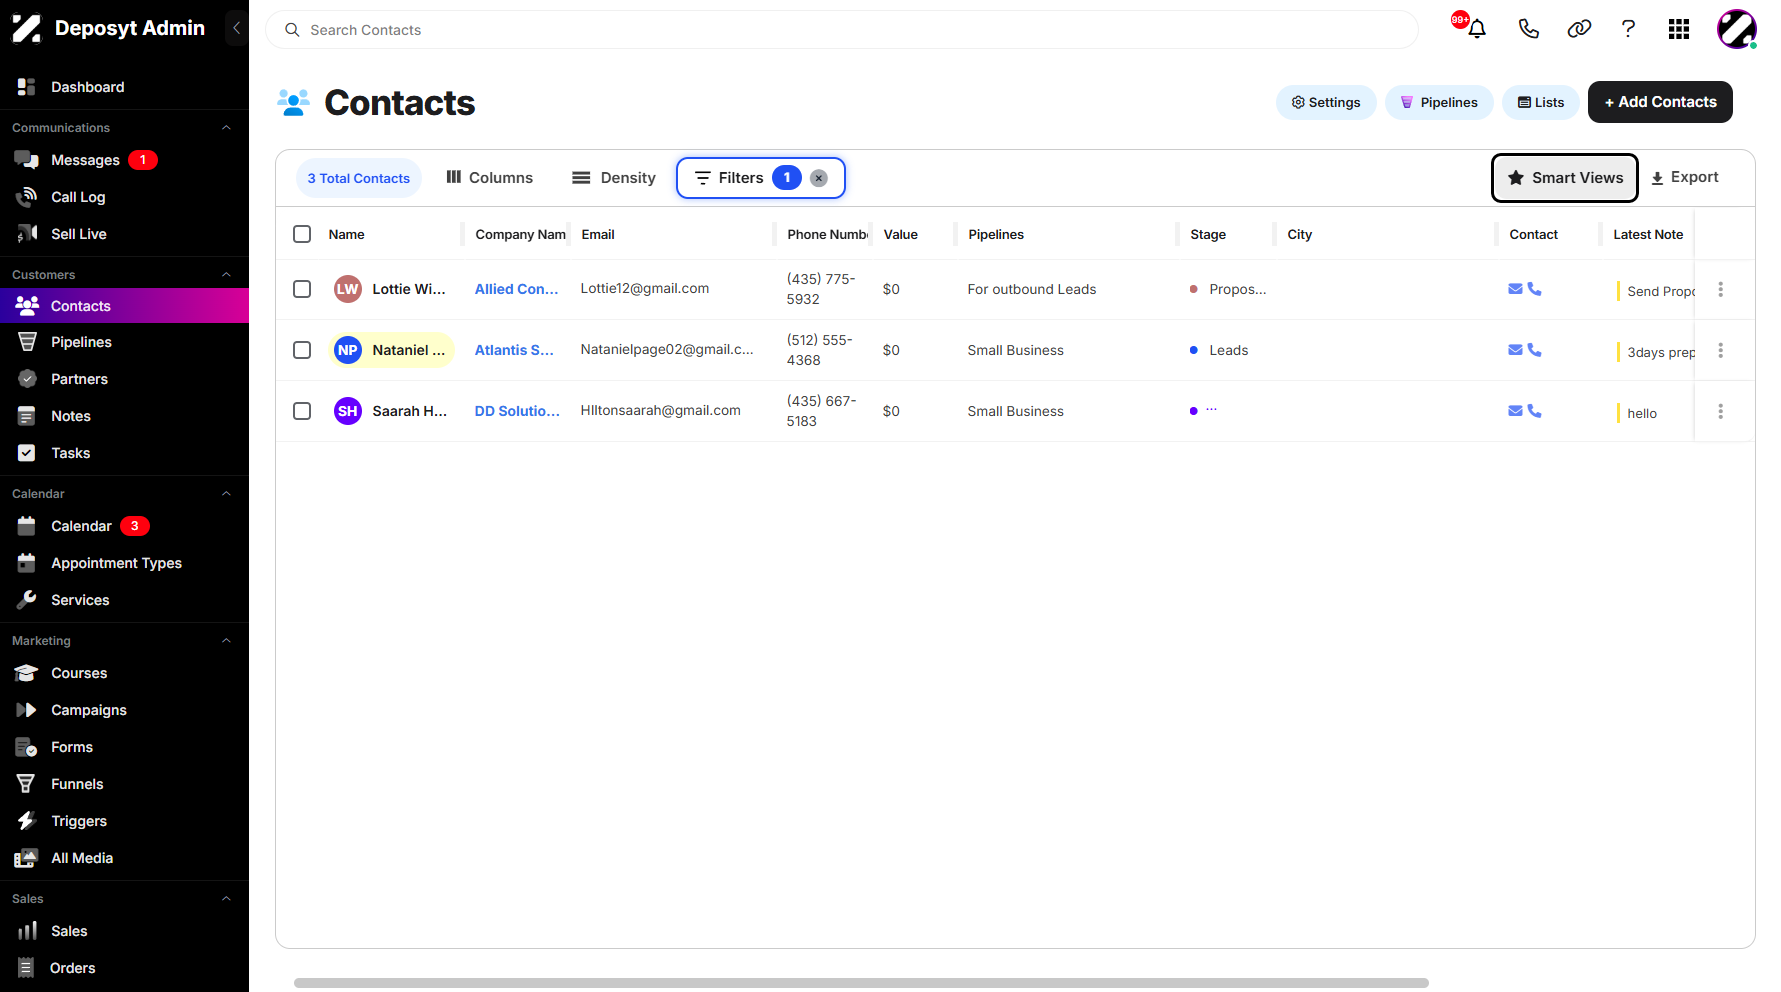Open the notifications bell icon
Screen dimensions: 1781x992
click(1476, 29)
